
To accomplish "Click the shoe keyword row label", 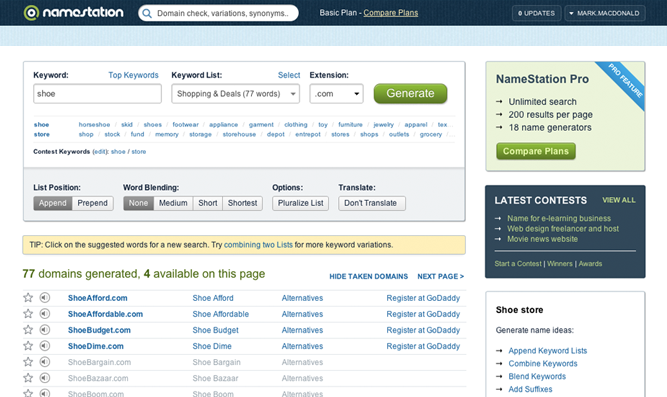I will point(41,125).
